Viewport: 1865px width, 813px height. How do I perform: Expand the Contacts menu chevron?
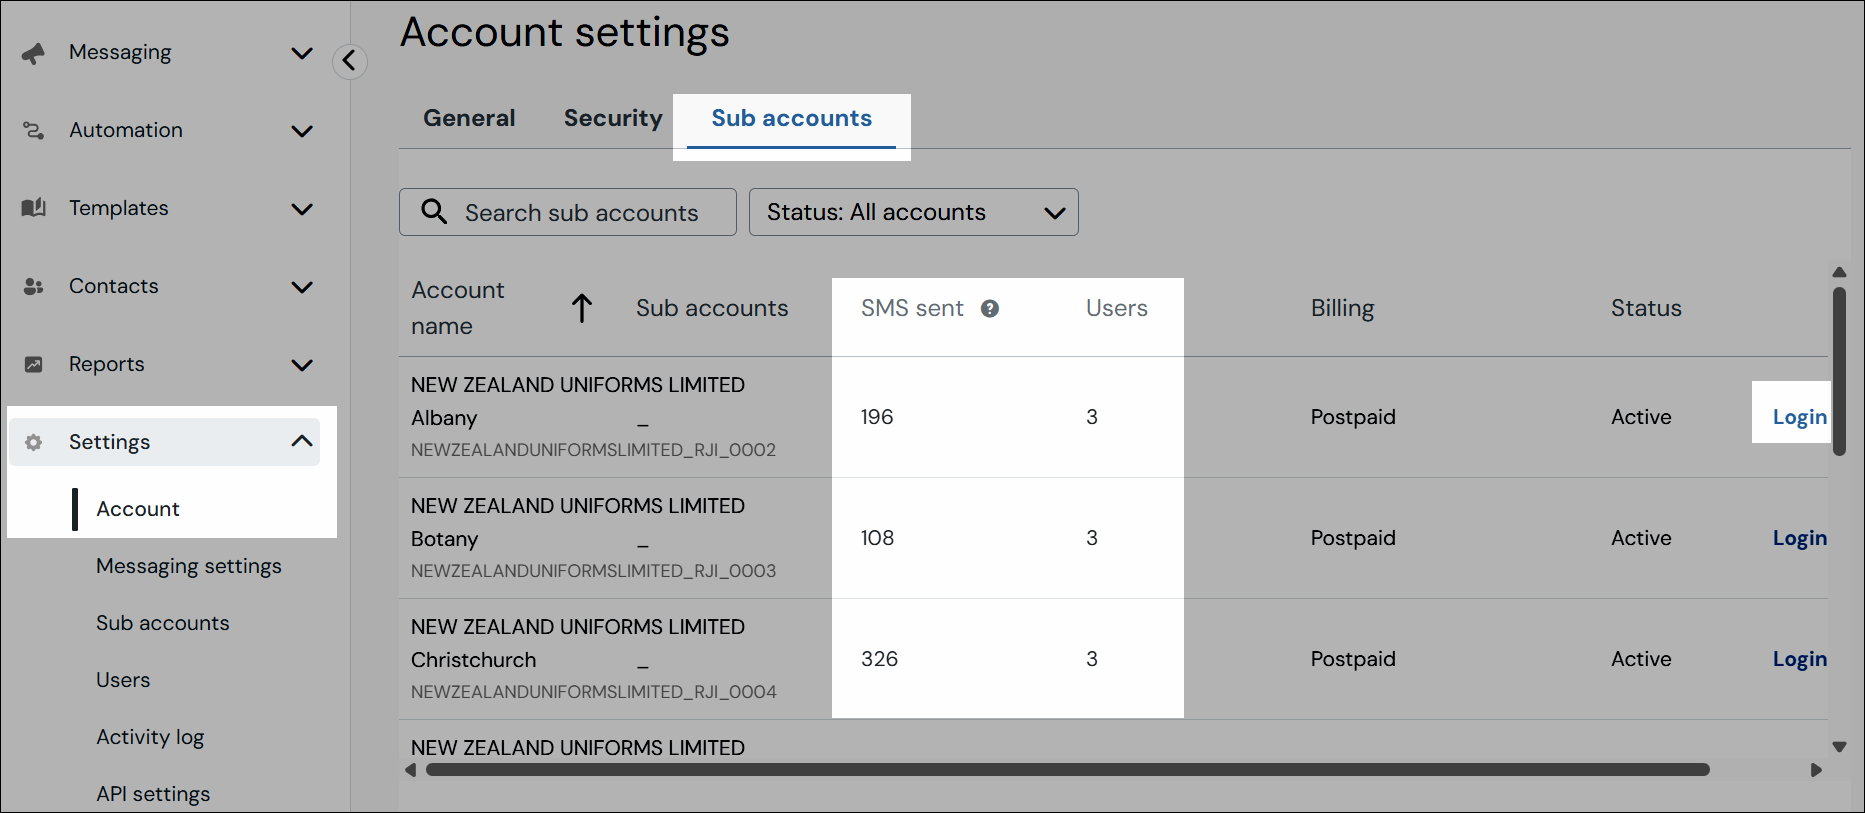point(302,287)
